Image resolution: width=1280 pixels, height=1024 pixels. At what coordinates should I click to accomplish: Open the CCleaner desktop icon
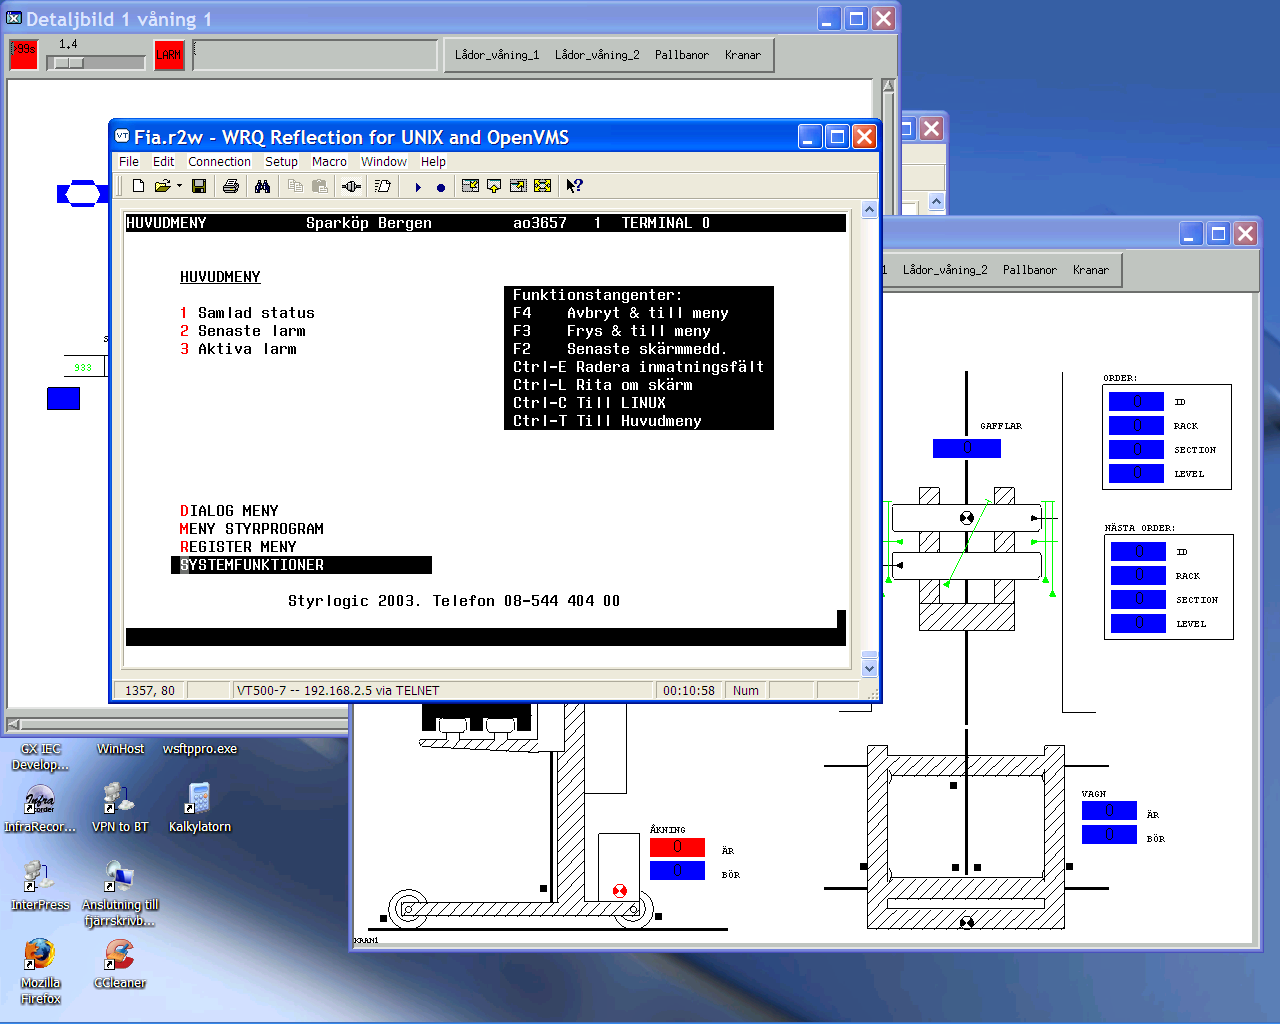coord(119,964)
